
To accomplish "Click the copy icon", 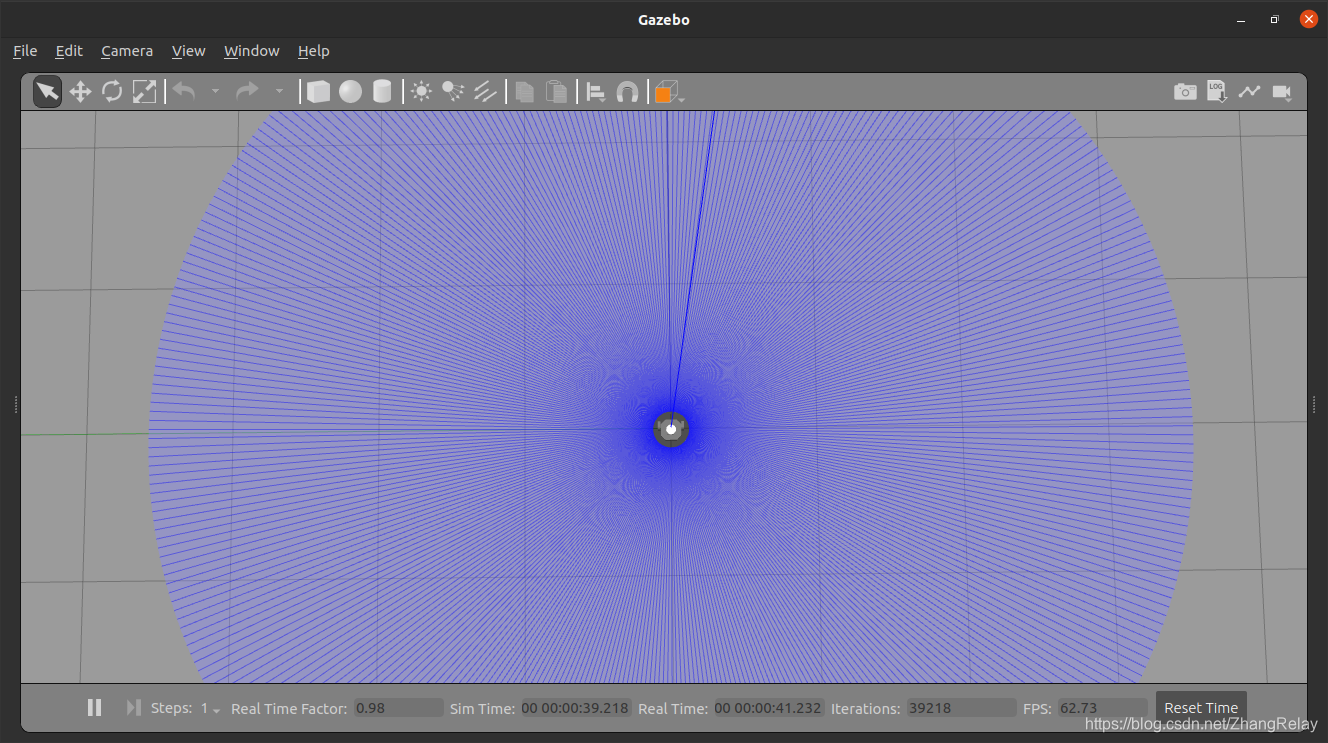I will [525, 92].
